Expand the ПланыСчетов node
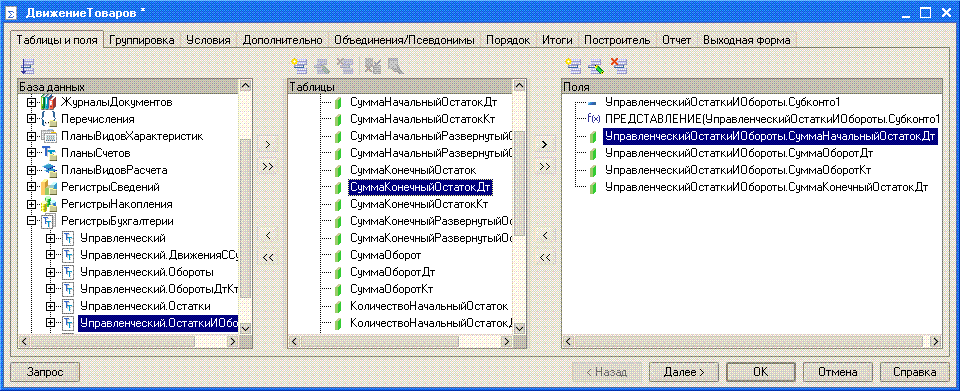 pos(31,153)
